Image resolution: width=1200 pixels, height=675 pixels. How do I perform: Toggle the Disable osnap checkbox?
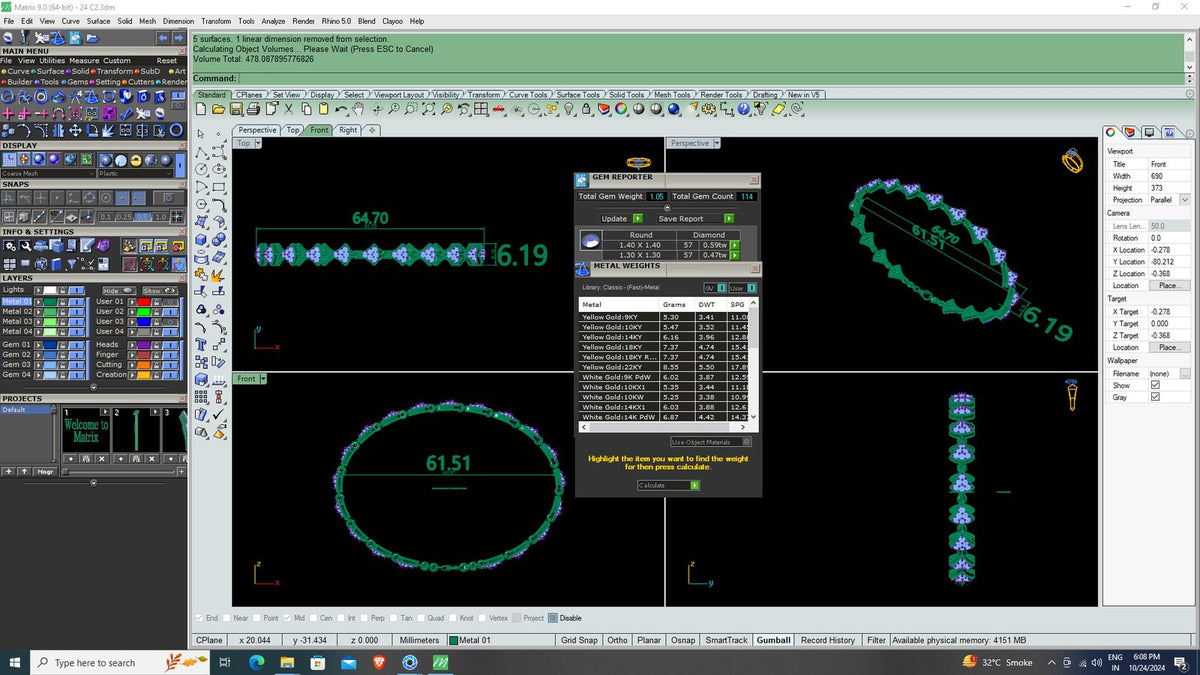tap(553, 618)
